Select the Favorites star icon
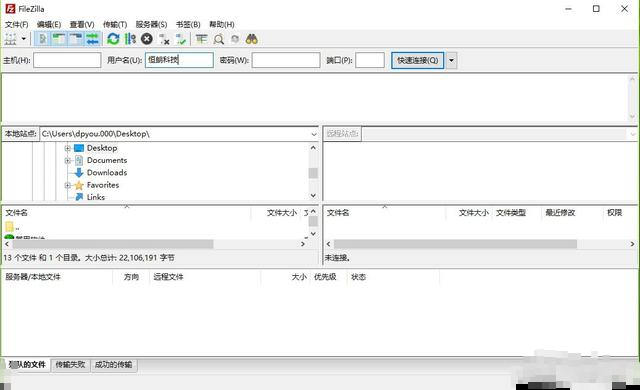 click(79, 185)
